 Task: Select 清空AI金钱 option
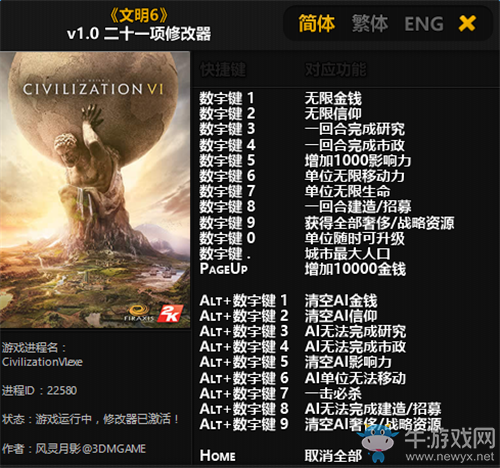click(341, 301)
